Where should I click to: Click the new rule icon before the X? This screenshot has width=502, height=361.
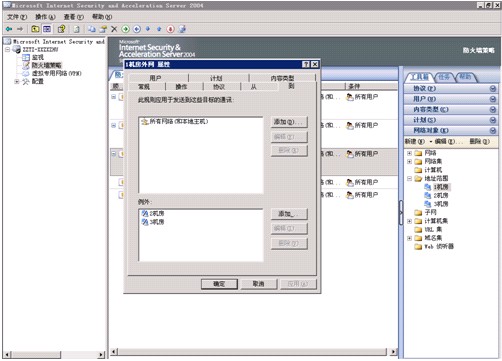click(x=103, y=29)
